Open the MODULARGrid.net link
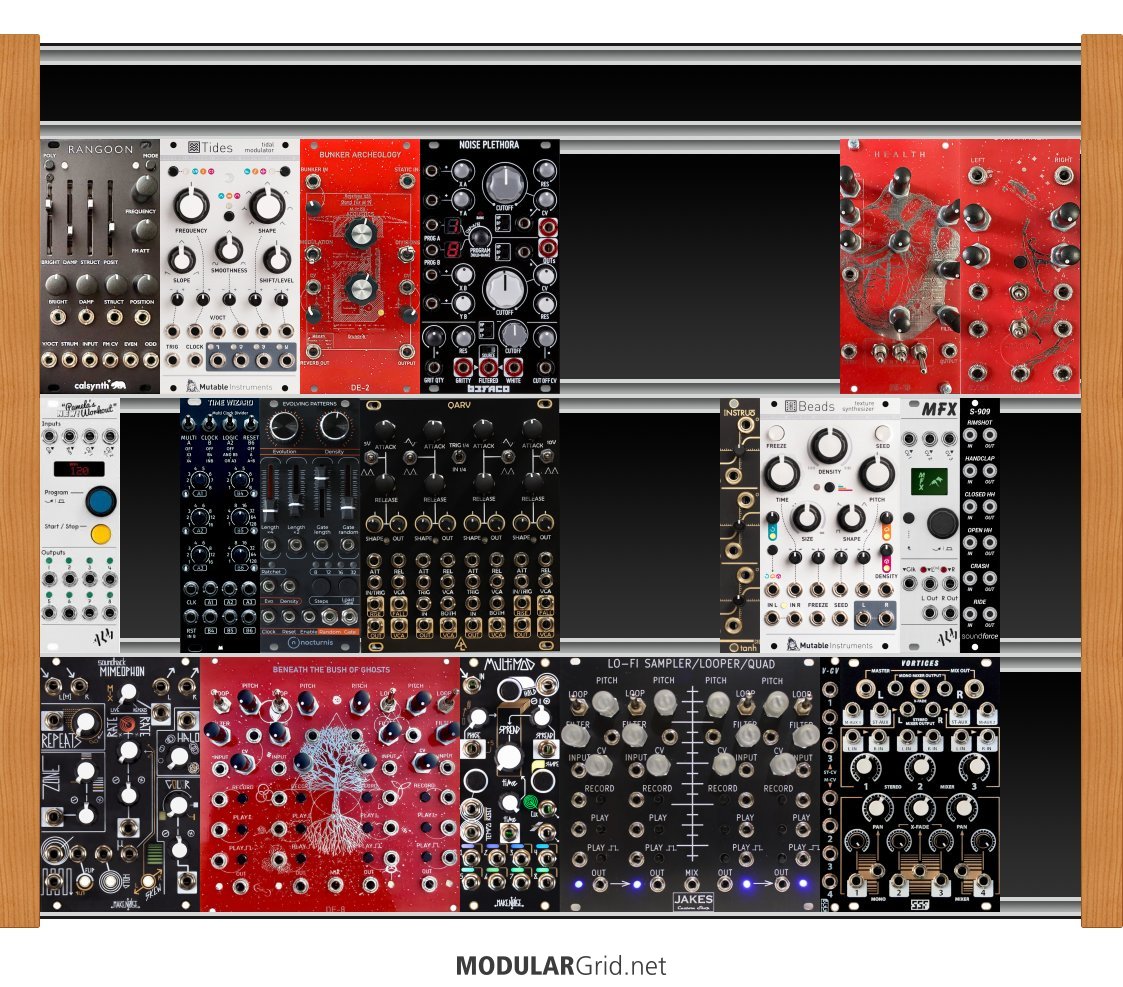Viewport: 1123px width, 987px height. click(x=561, y=966)
